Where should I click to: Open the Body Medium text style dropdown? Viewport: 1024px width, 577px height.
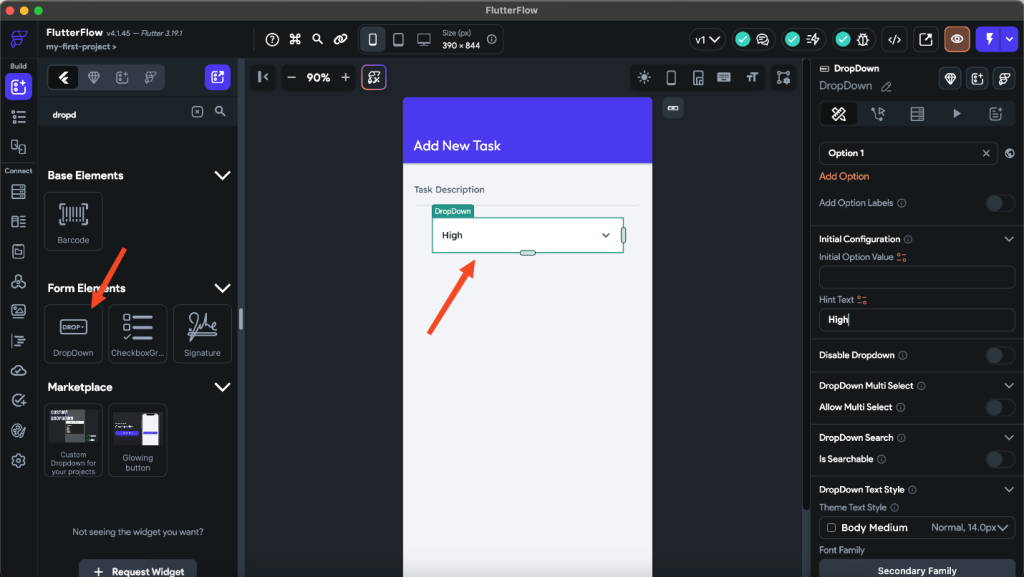(917, 527)
